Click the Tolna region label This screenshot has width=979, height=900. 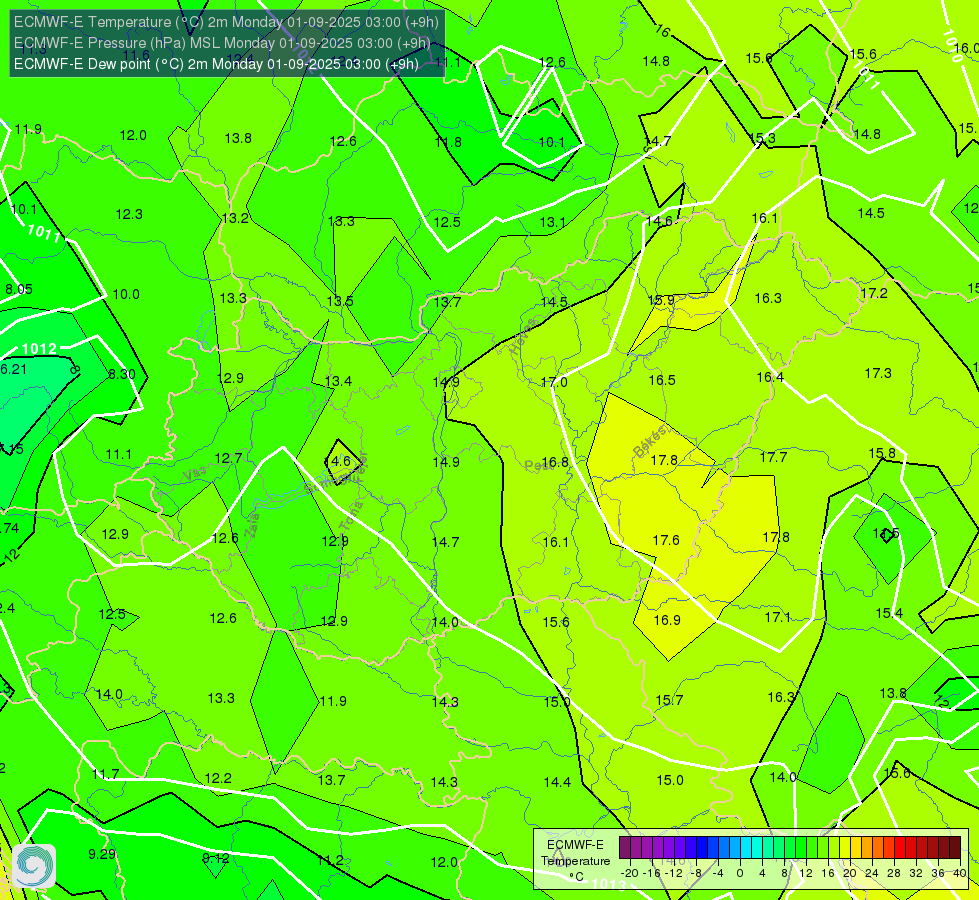coord(350,516)
